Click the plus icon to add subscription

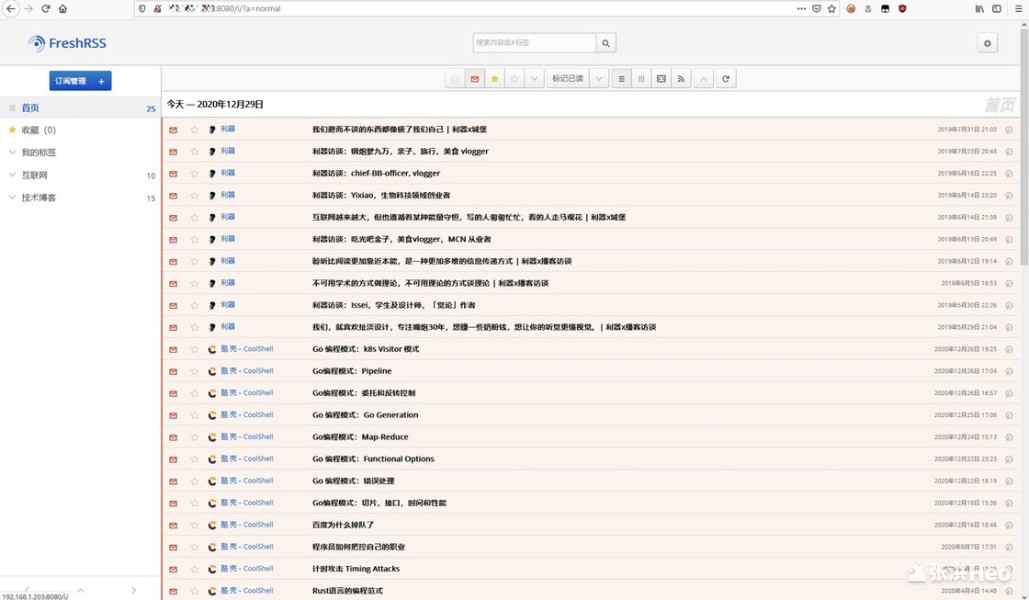coord(101,81)
